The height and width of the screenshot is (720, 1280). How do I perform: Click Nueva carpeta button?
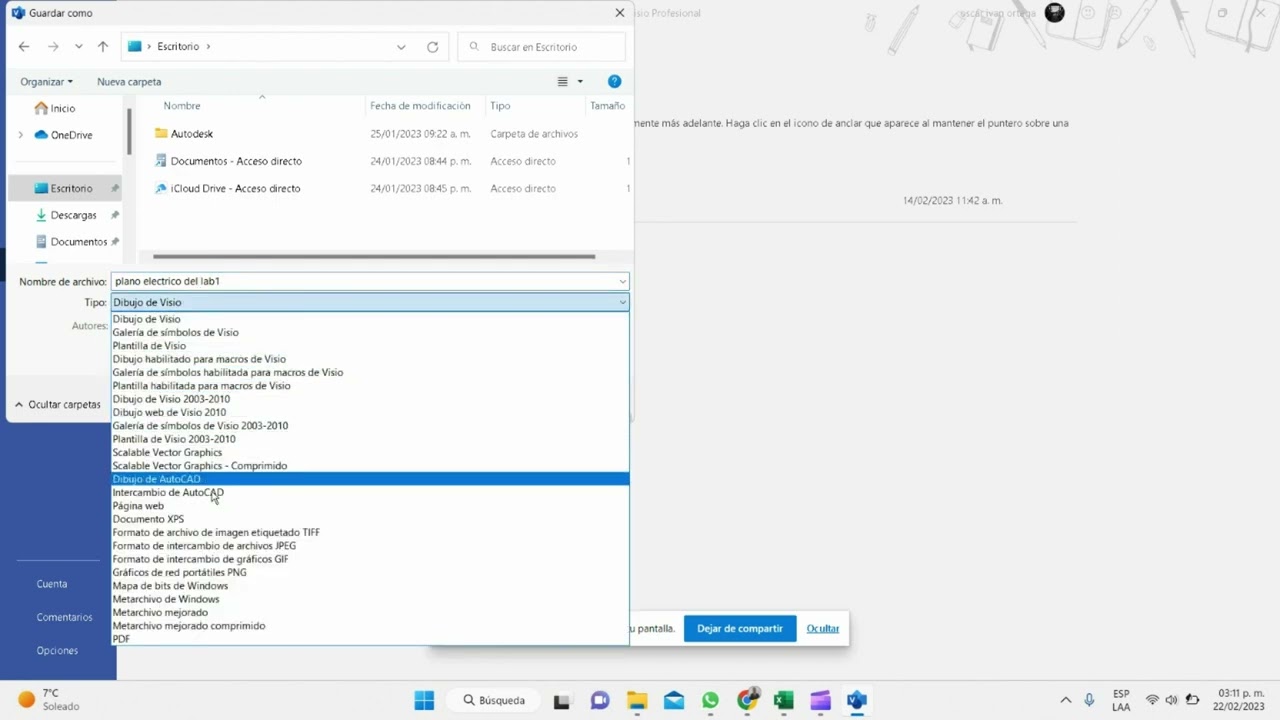click(x=129, y=82)
